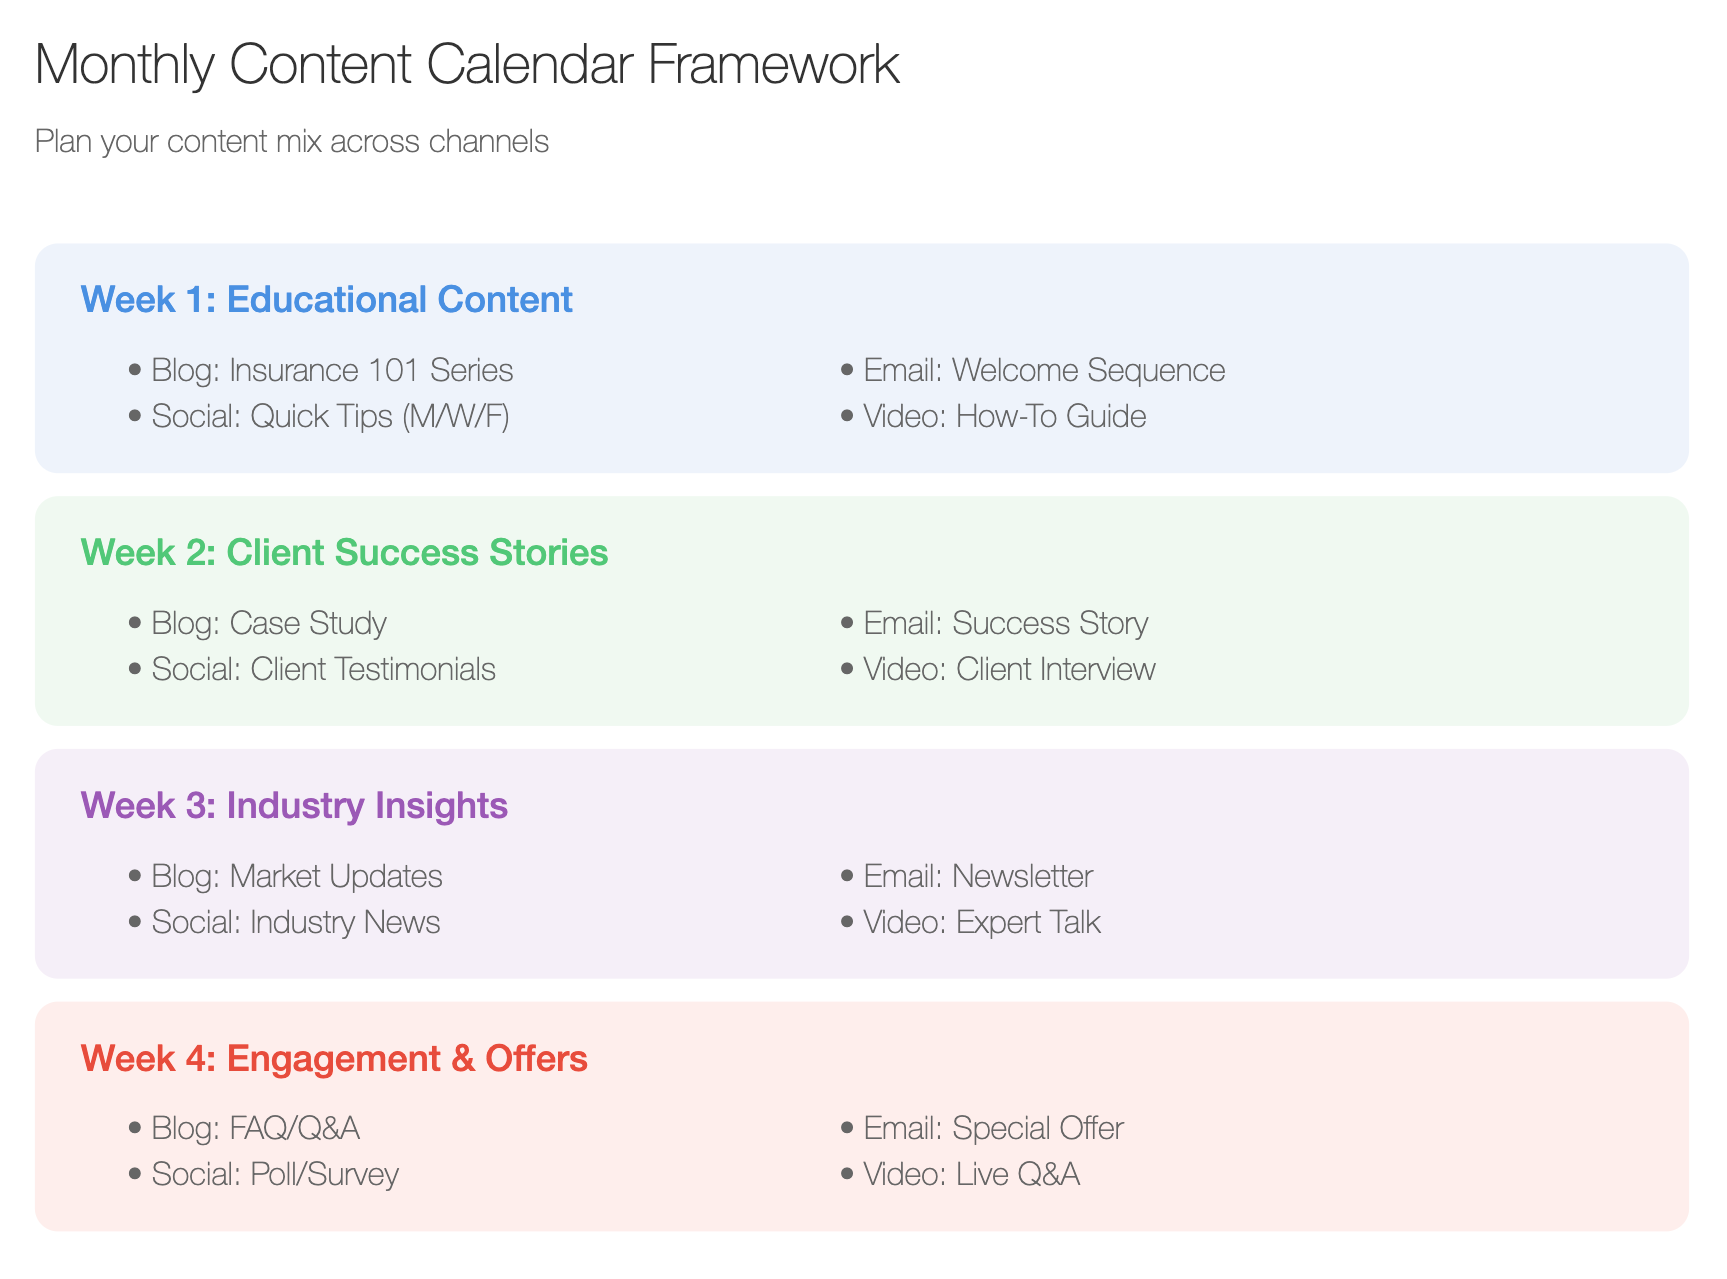1727x1279 pixels.
Task: Select Email: Success Story item
Action: 1006,623
